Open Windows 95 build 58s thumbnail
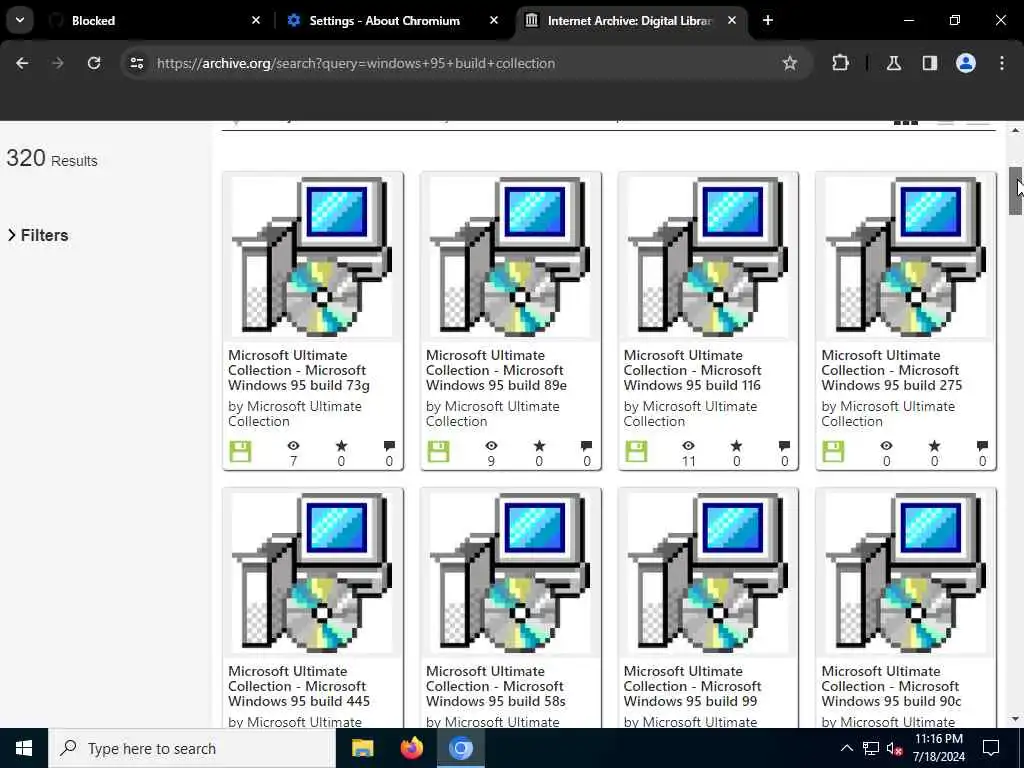Image resolution: width=1024 pixels, height=768 pixels. click(x=511, y=573)
